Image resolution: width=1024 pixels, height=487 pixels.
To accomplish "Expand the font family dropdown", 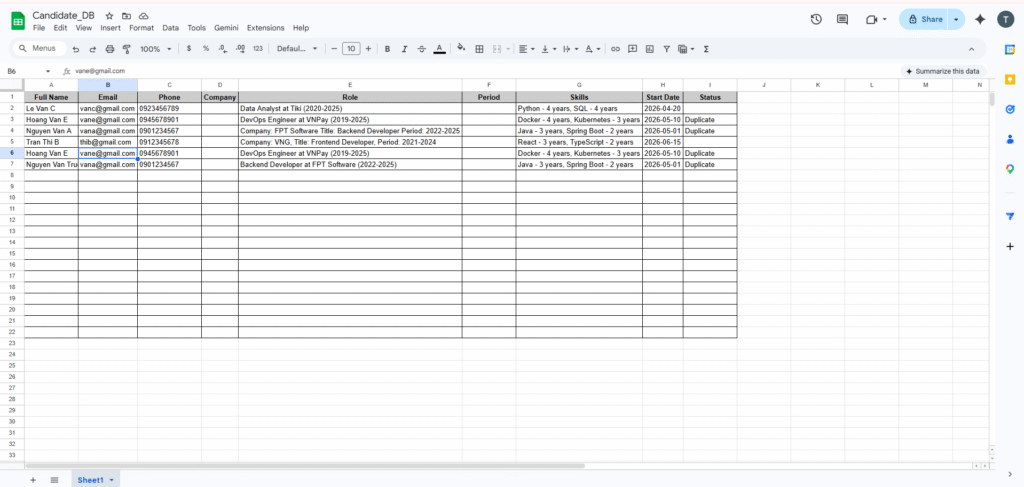I will pos(296,48).
